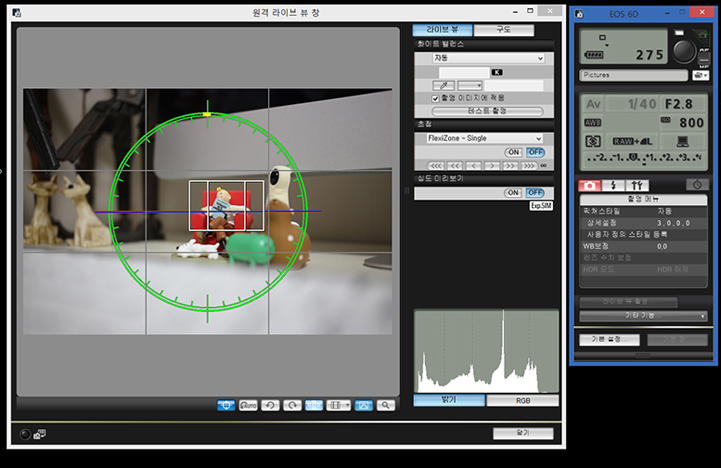The image size is (721, 468).
Task: Click the metering mode icon
Action: click(x=593, y=141)
